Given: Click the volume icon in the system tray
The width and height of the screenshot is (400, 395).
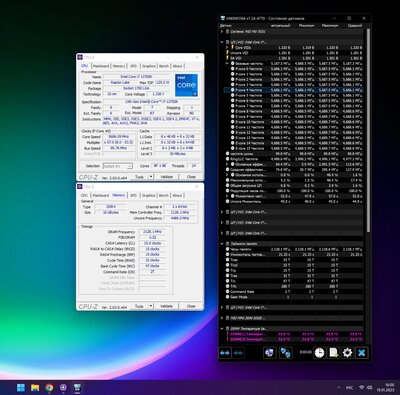Looking at the screenshot, I should [369, 388].
